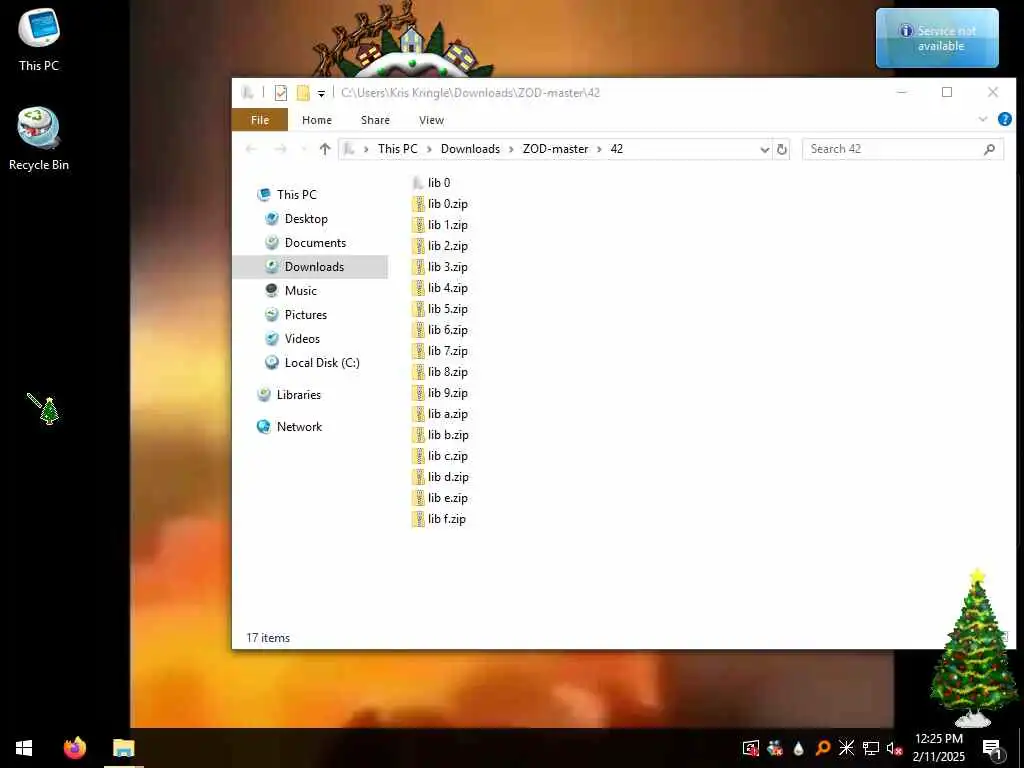
Task: Open dropdown arrow after This PC breadcrumb
Action: [x=429, y=150]
